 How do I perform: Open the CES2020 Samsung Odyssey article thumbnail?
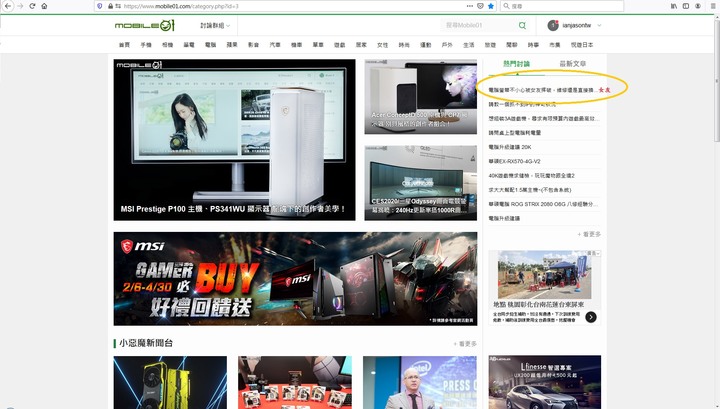point(421,183)
